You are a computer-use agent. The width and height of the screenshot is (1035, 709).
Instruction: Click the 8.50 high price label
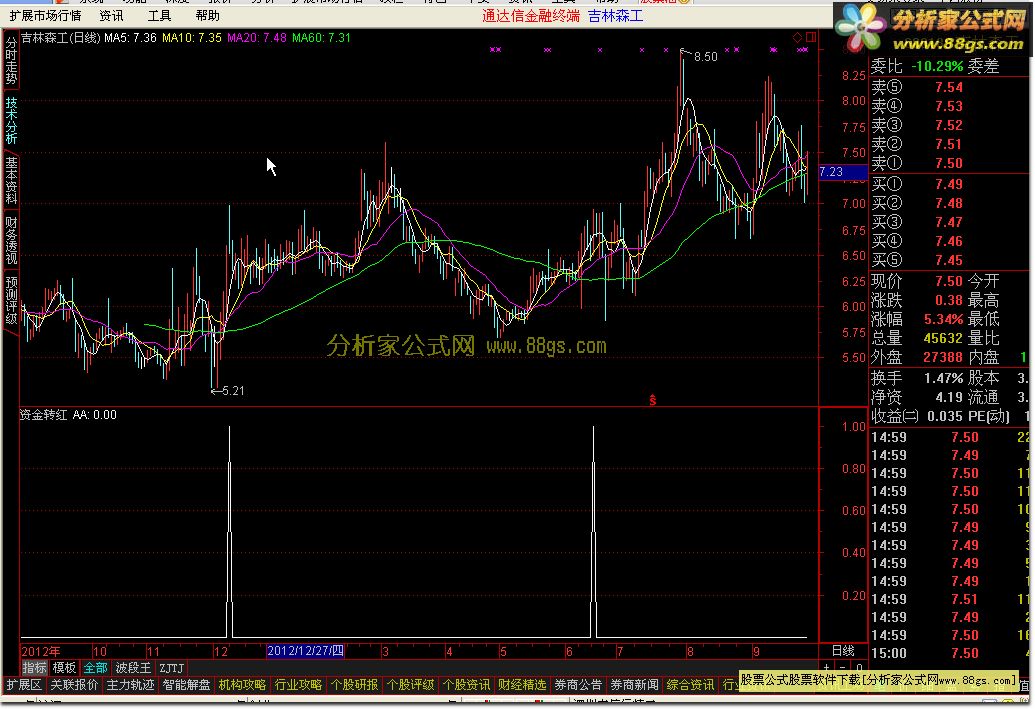tap(706, 57)
